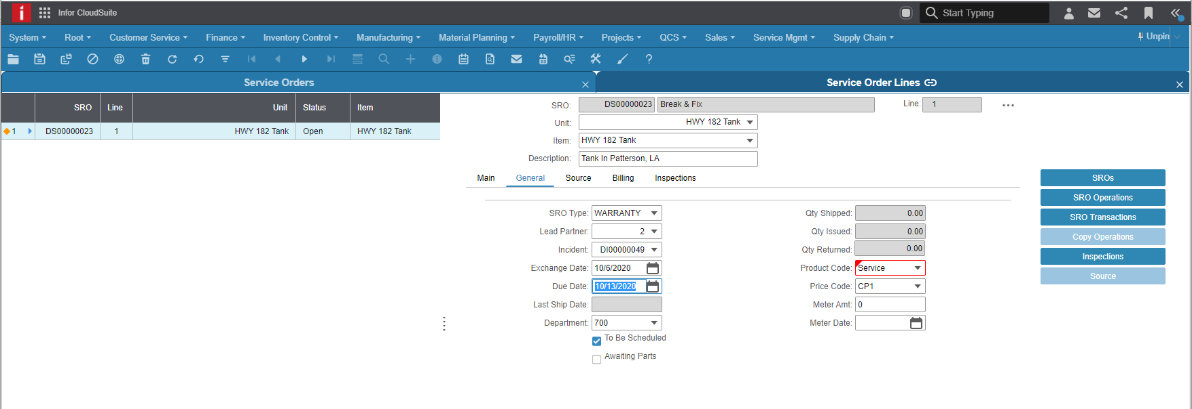The height and width of the screenshot is (409, 1192).
Task: Click the Refresh toolbar icon
Action: pos(172,59)
